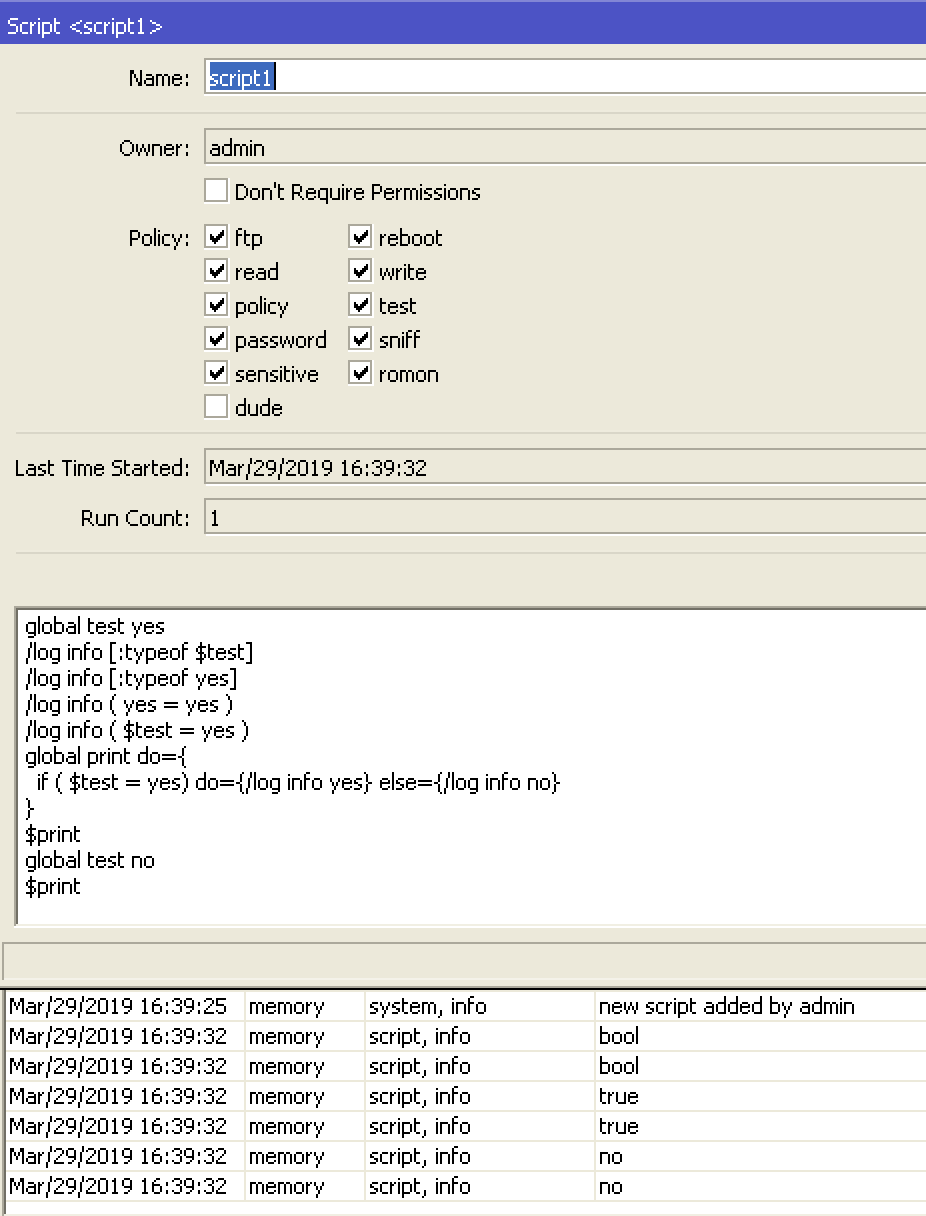Uncheck the read policy
The height and width of the screenshot is (1216, 926).
[217, 271]
